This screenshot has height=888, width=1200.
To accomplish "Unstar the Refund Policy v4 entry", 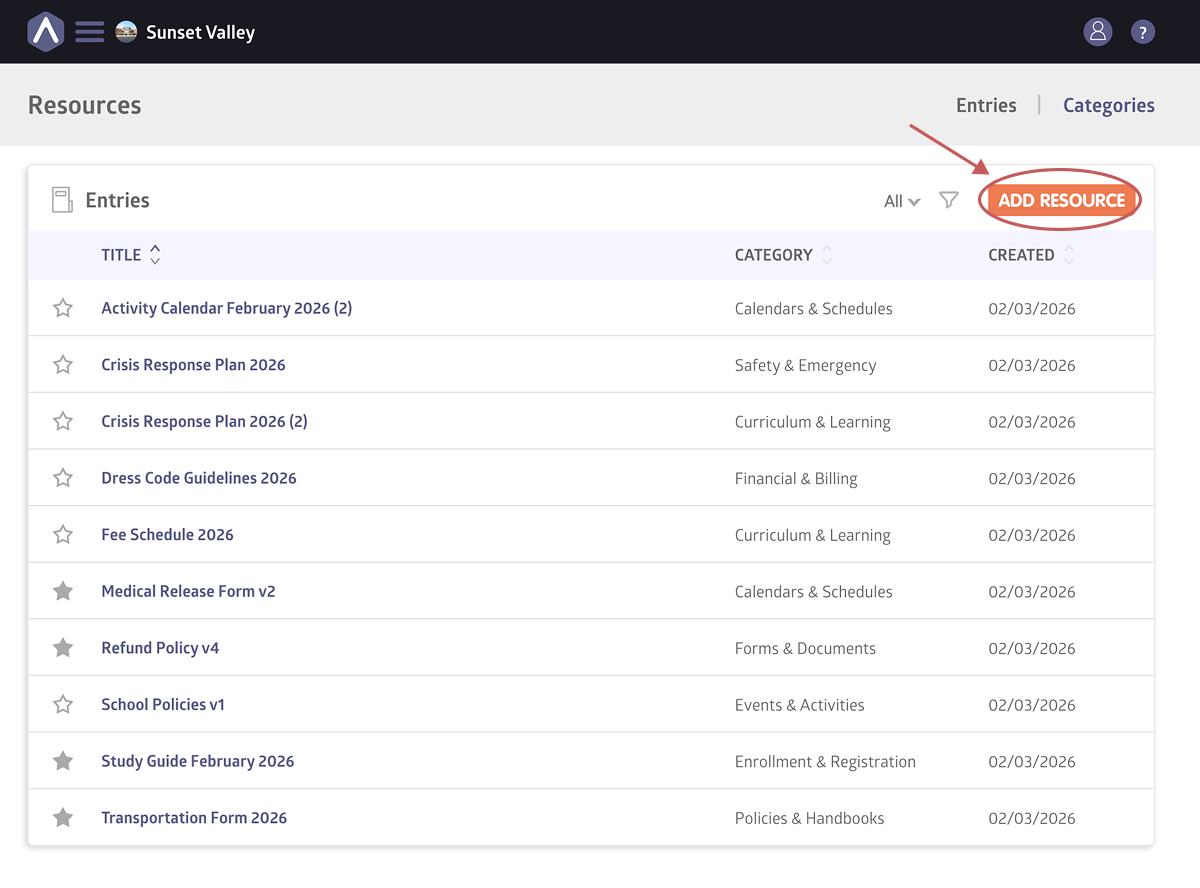I will [x=63, y=648].
